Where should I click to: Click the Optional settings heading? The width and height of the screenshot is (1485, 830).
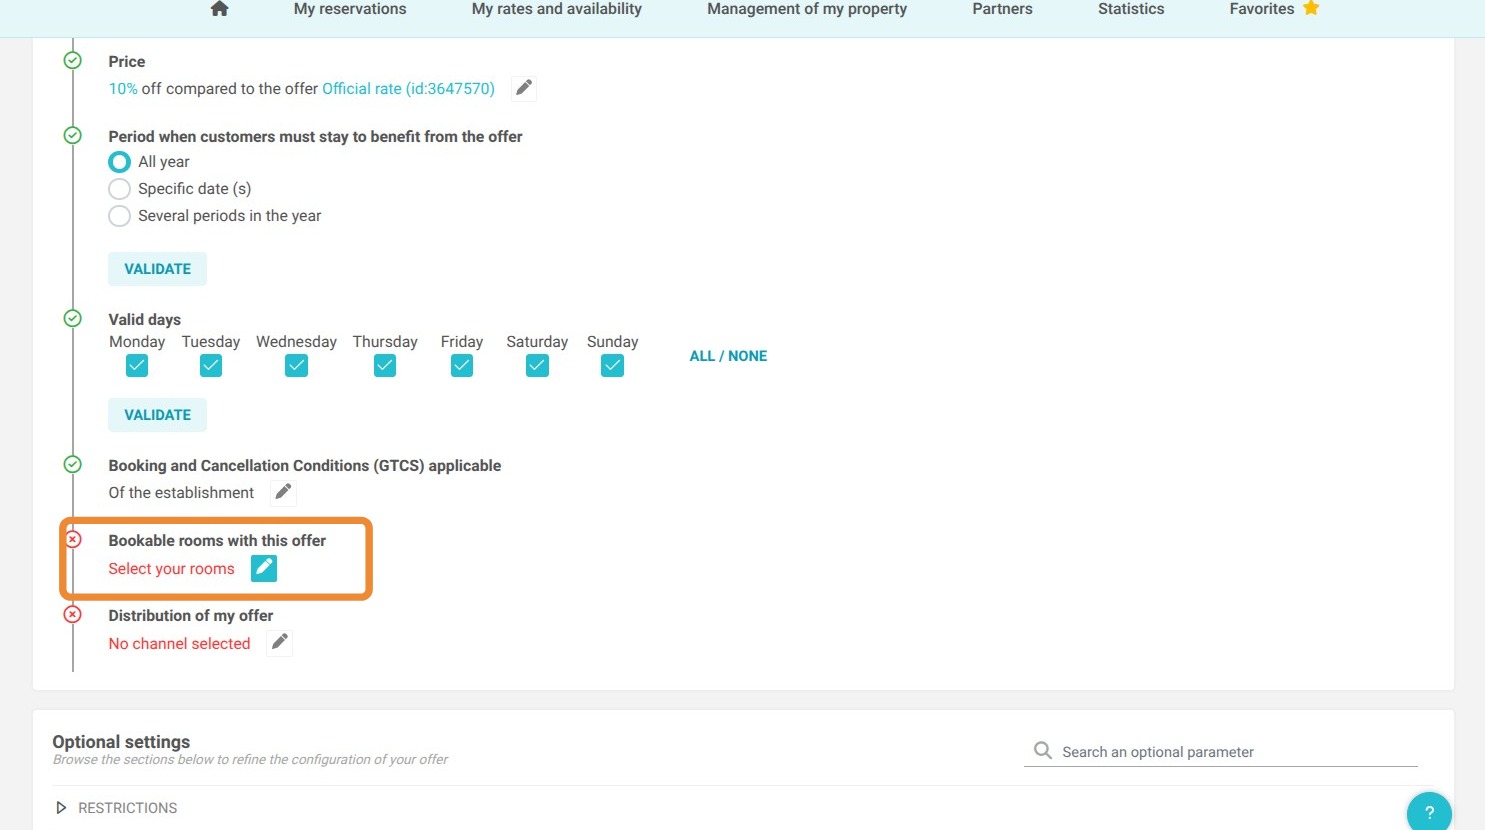click(121, 742)
